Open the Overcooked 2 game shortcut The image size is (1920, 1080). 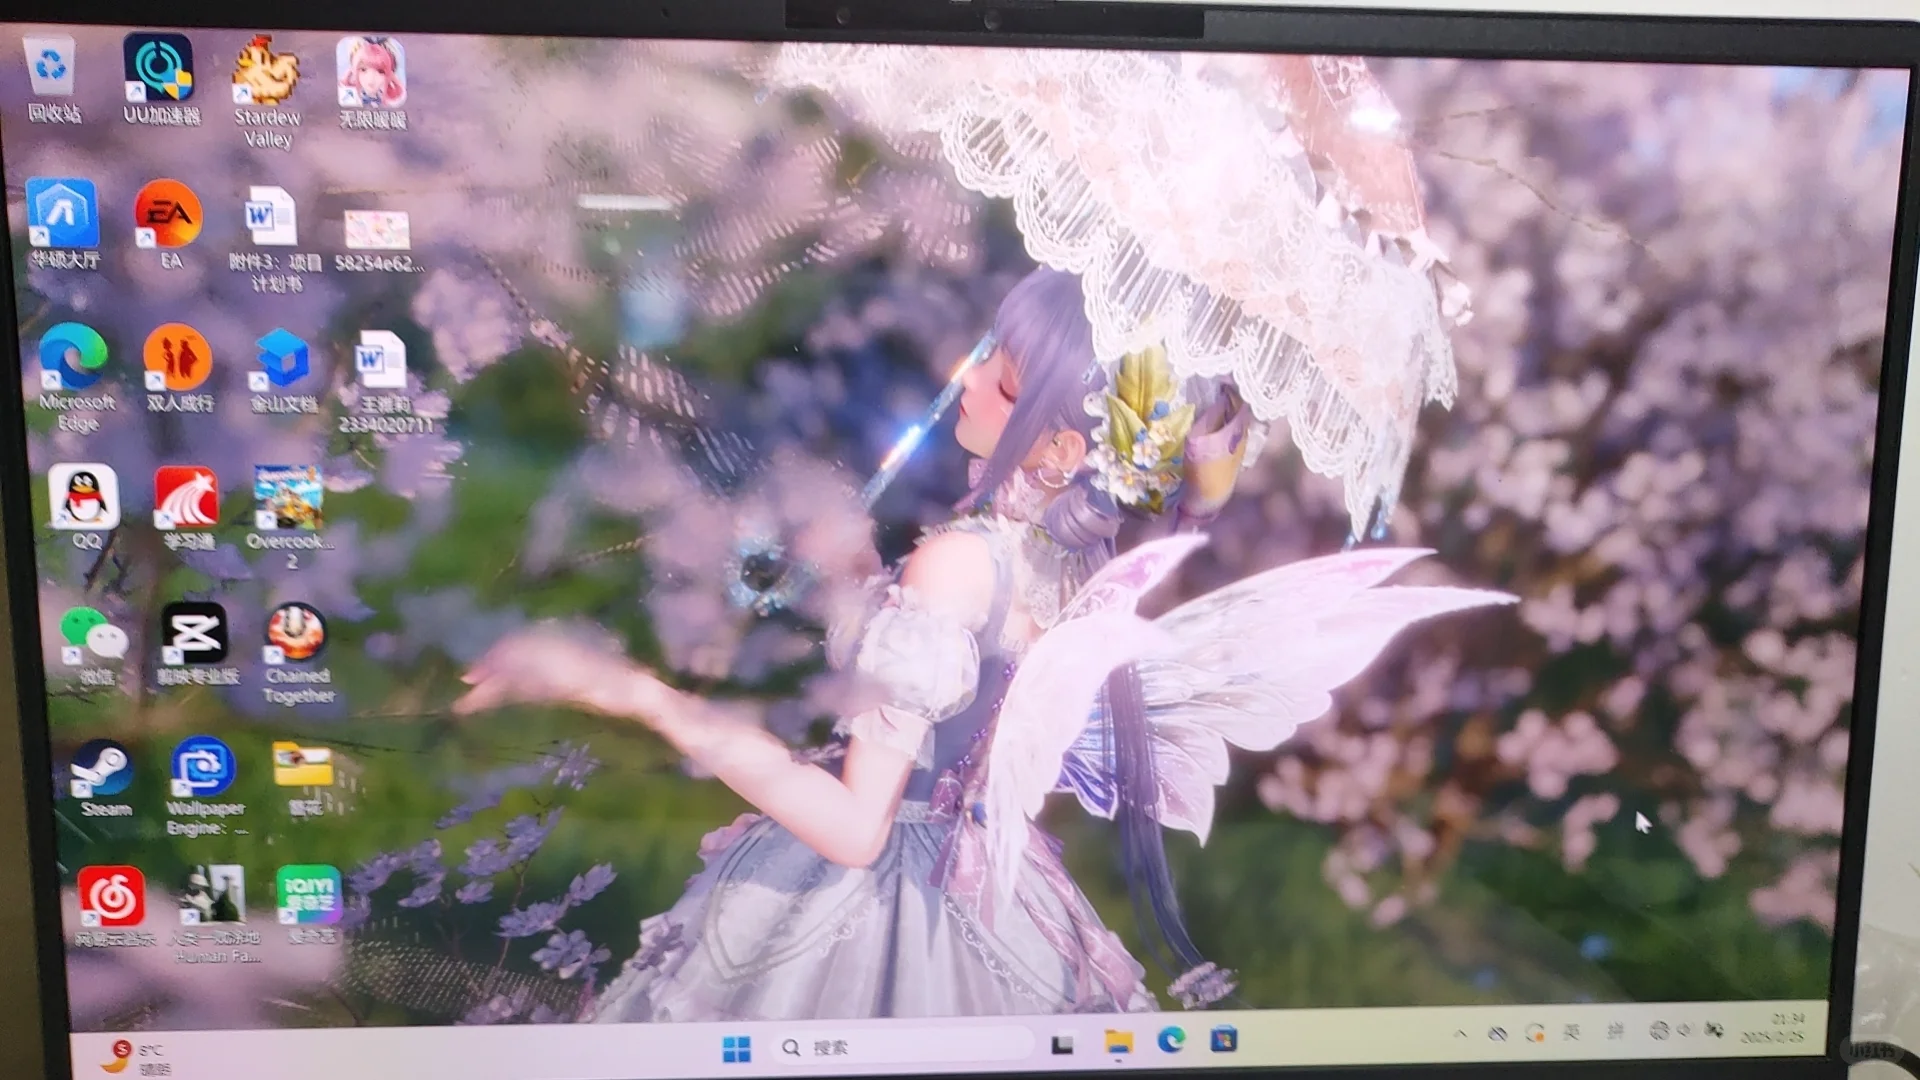[290, 517]
